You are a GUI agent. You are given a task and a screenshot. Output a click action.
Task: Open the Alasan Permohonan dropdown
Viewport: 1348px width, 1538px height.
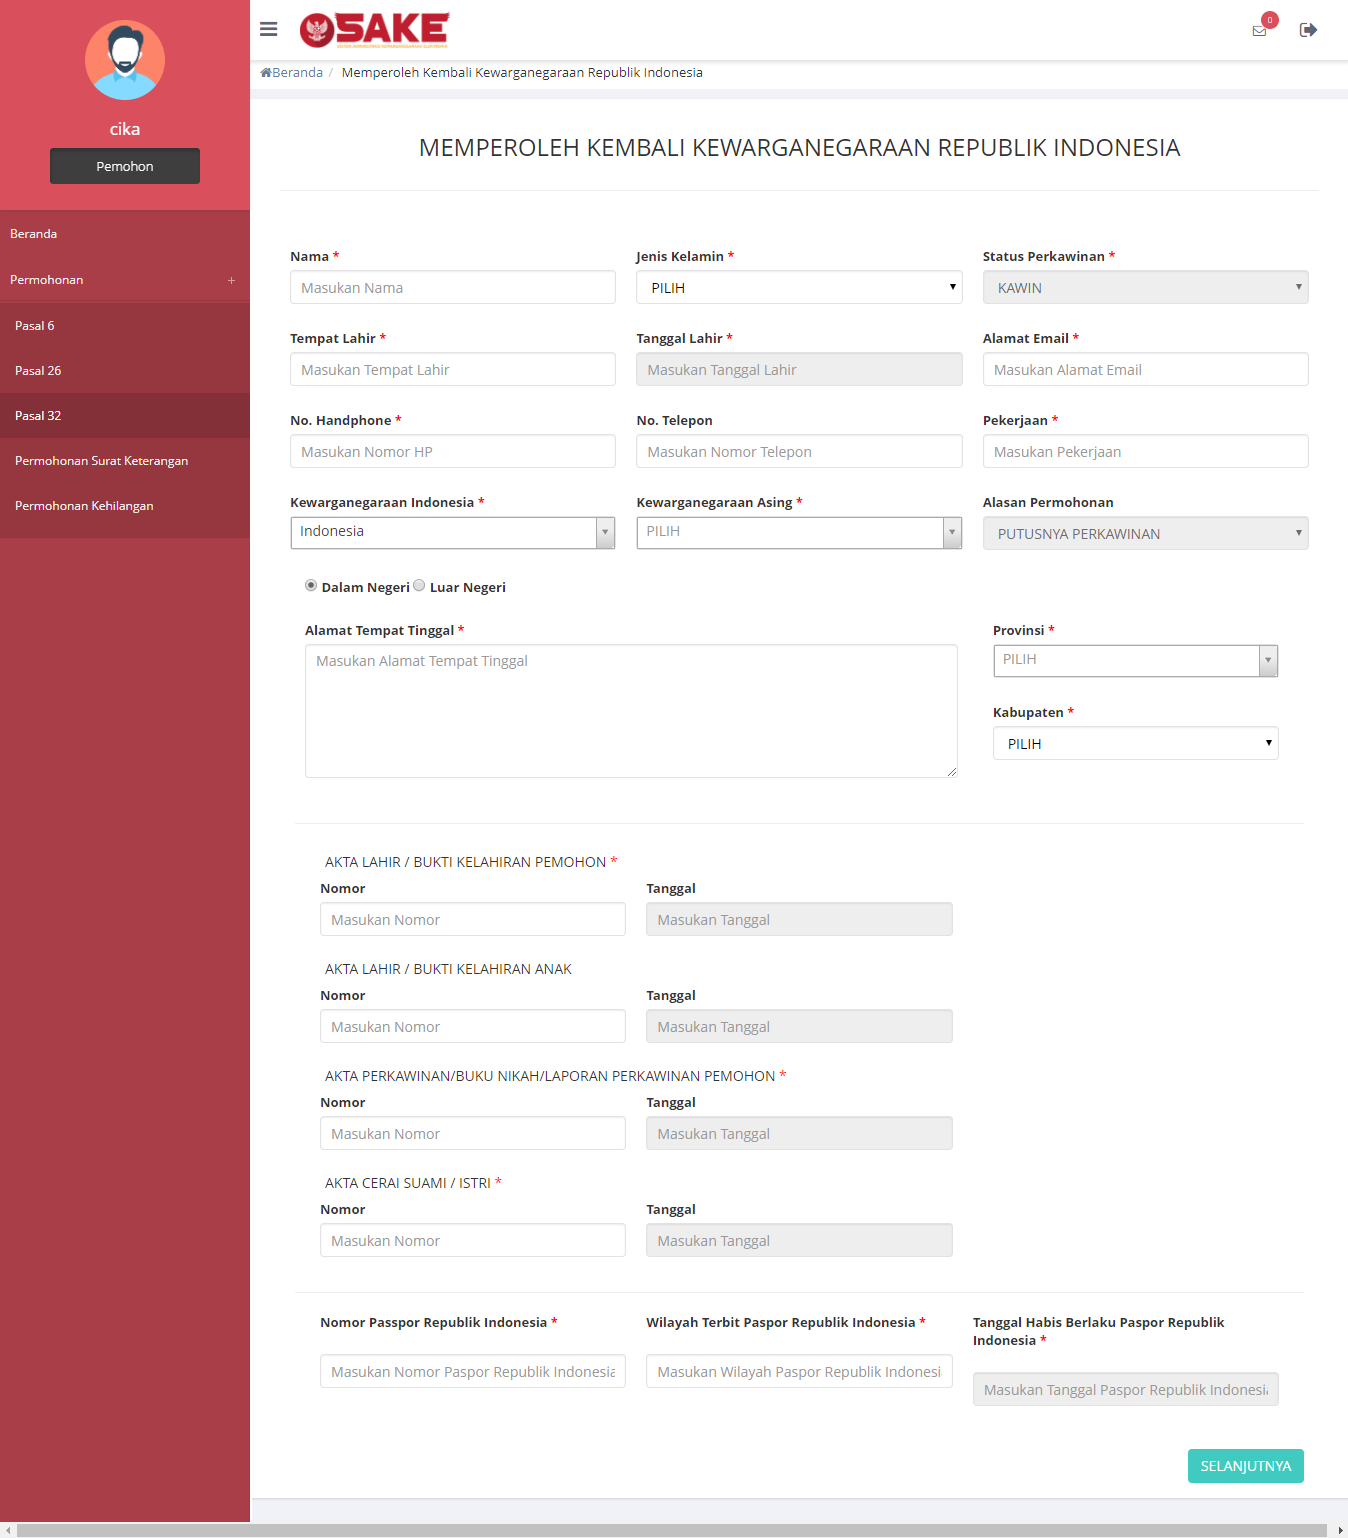pyautogui.click(x=1145, y=533)
